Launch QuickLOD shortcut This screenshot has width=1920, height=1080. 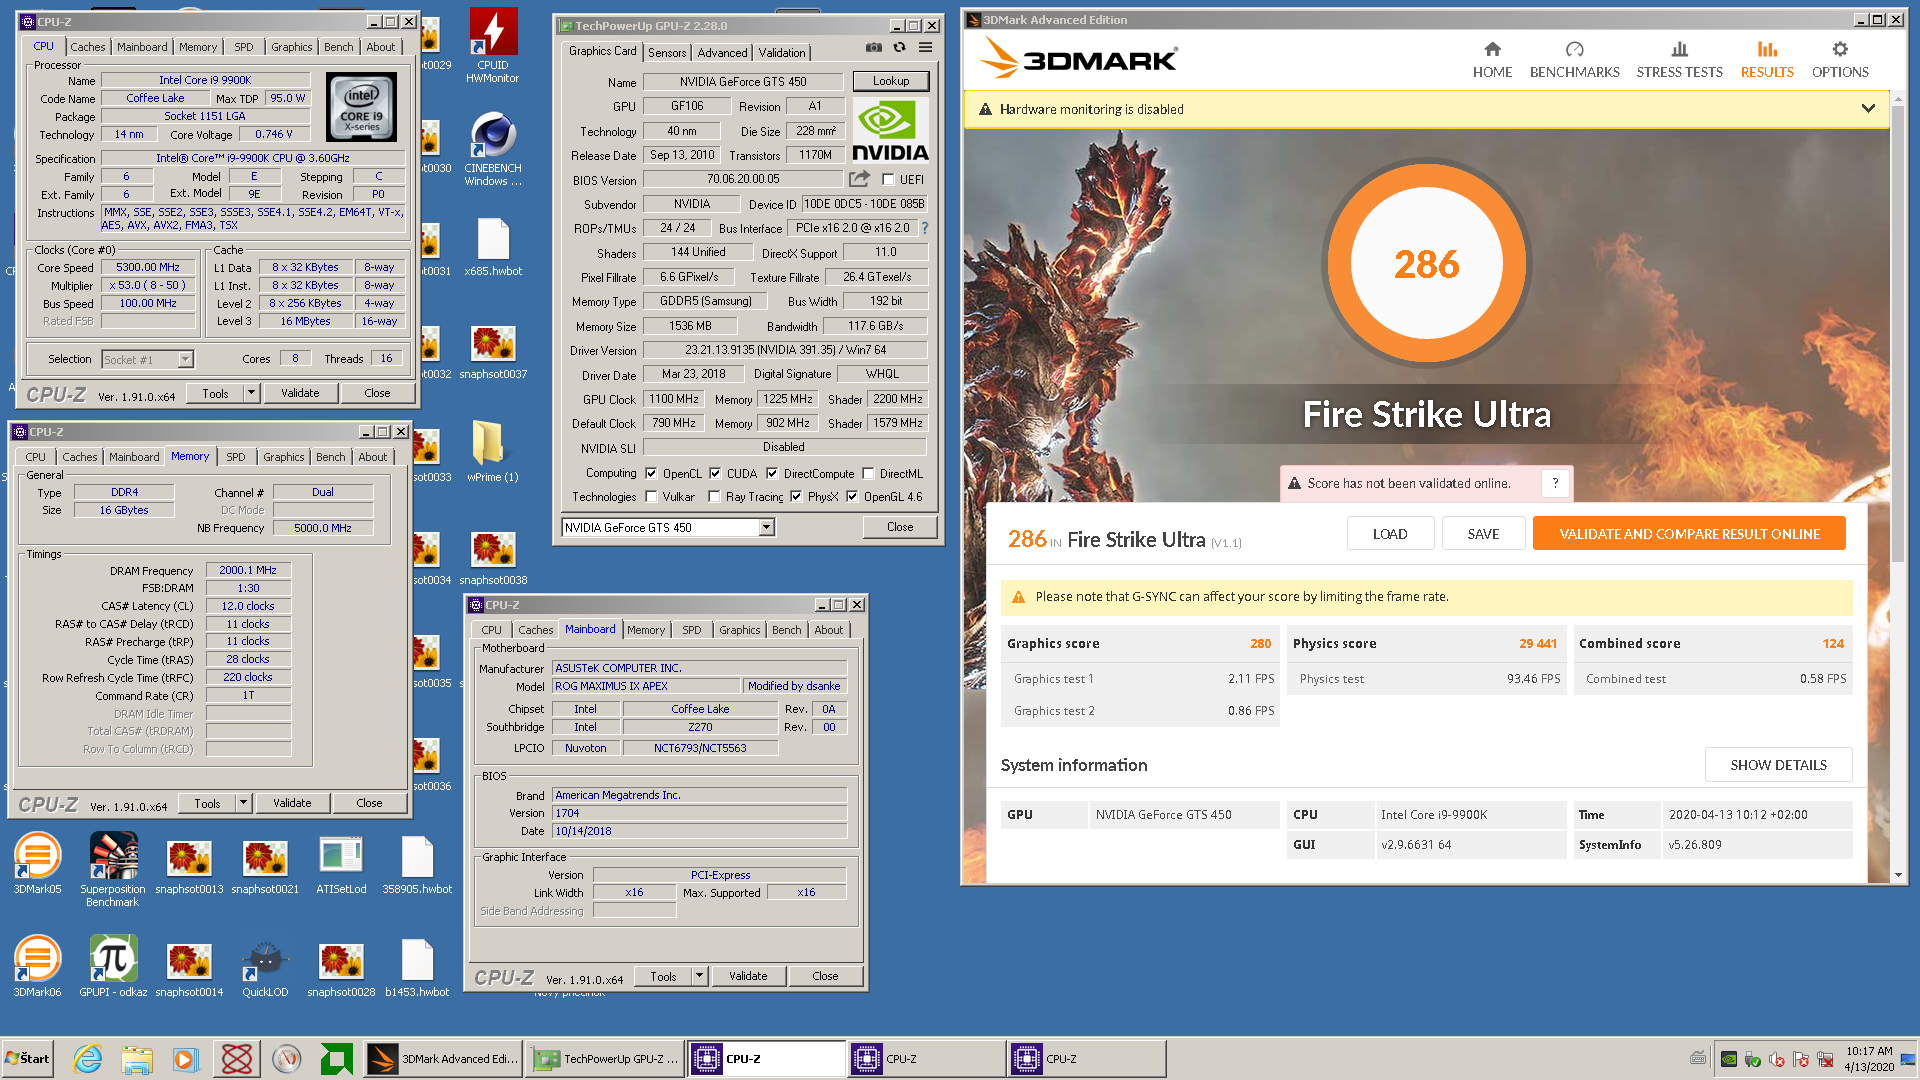point(265,969)
